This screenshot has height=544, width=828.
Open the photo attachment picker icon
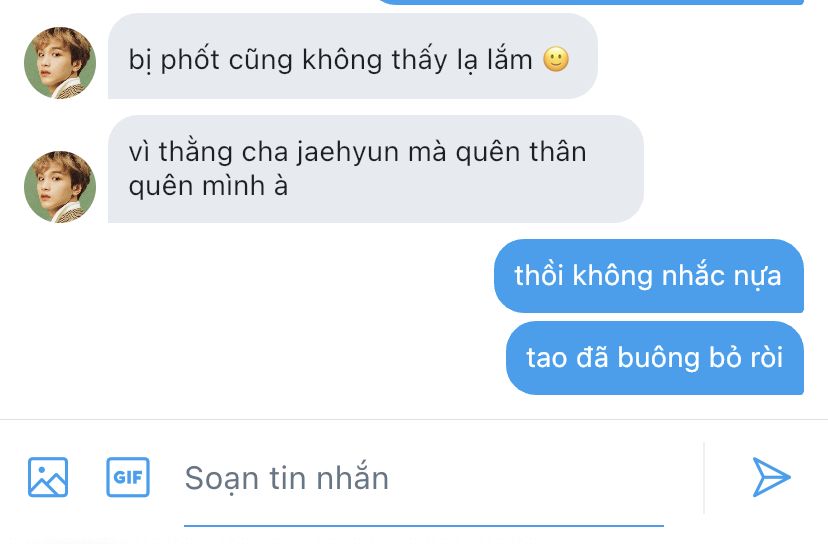point(48,477)
